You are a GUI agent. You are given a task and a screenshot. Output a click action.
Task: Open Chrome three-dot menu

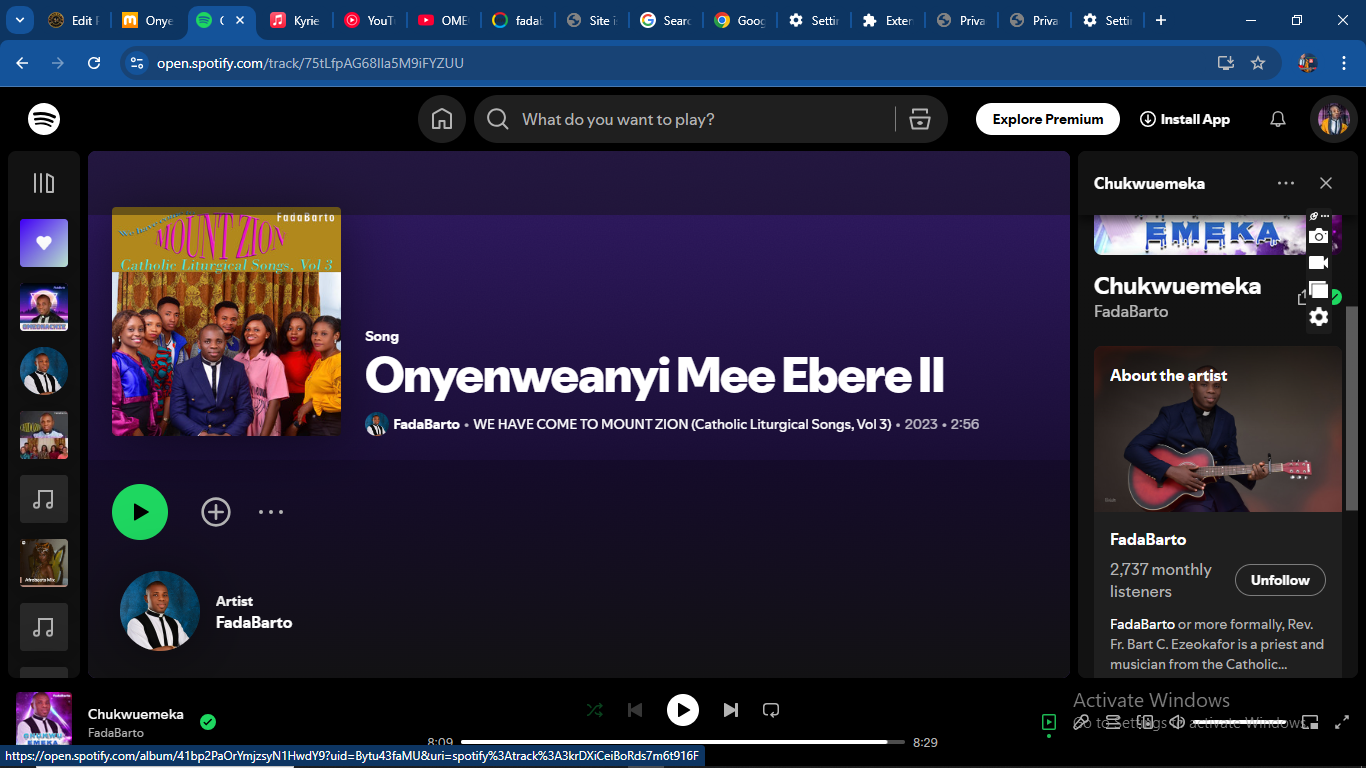pos(1343,63)
